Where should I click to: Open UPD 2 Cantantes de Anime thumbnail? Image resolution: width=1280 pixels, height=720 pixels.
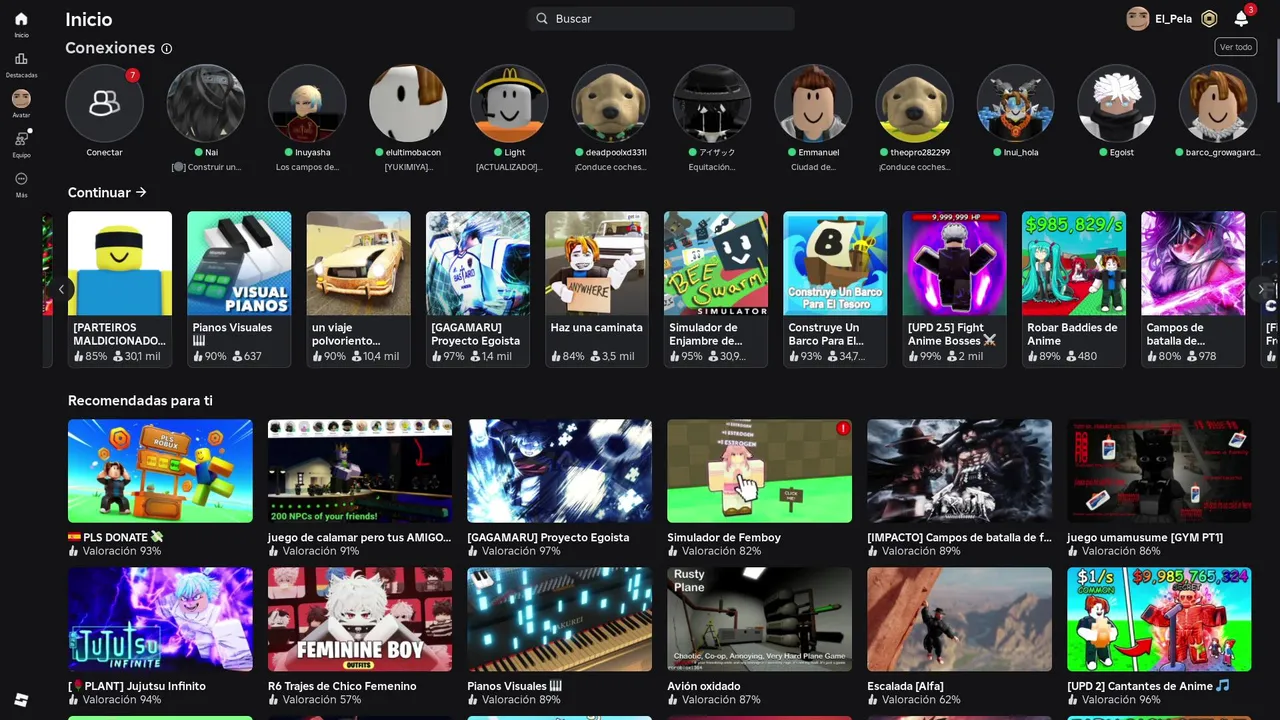(1159, 619)
